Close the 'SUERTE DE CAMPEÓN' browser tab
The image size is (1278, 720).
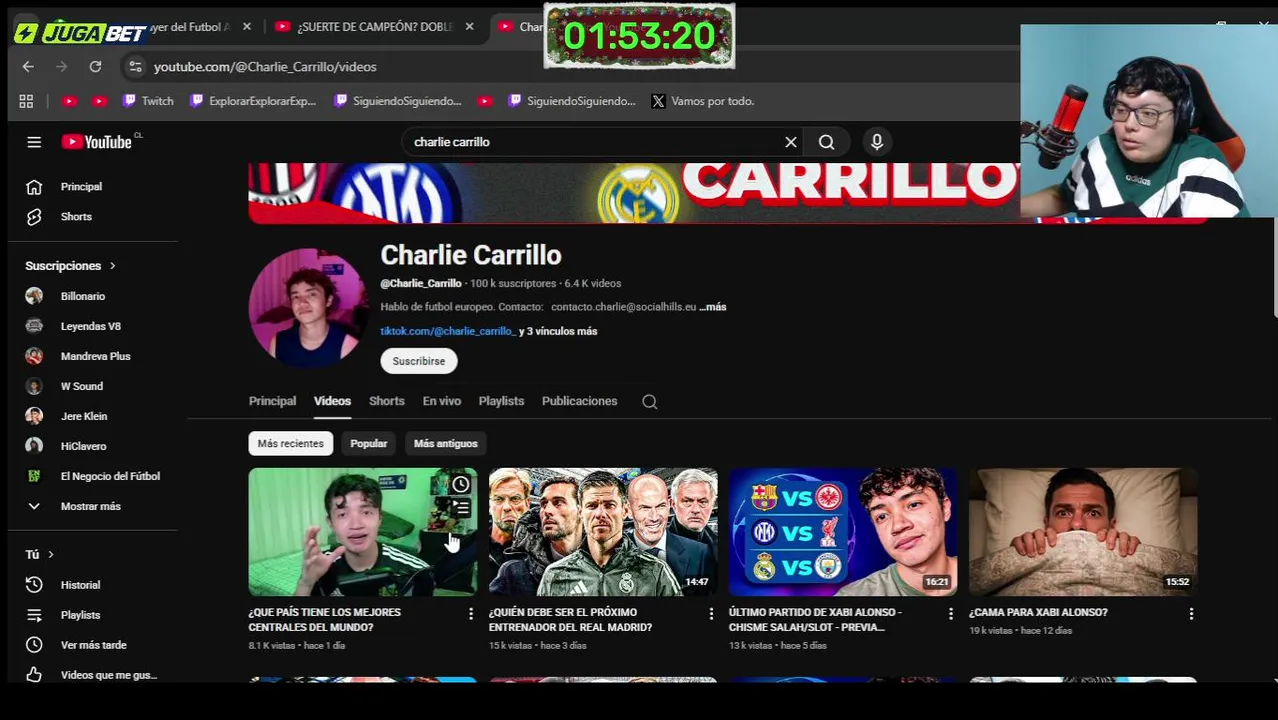coord(469,27)
